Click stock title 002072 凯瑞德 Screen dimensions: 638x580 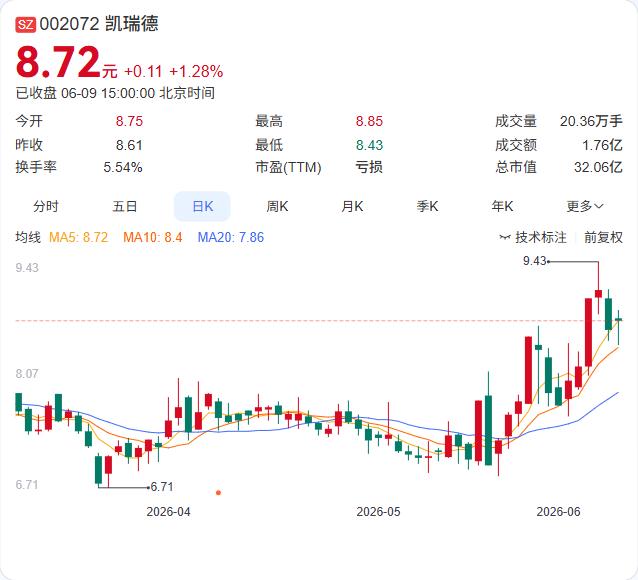tap(99, 24)
